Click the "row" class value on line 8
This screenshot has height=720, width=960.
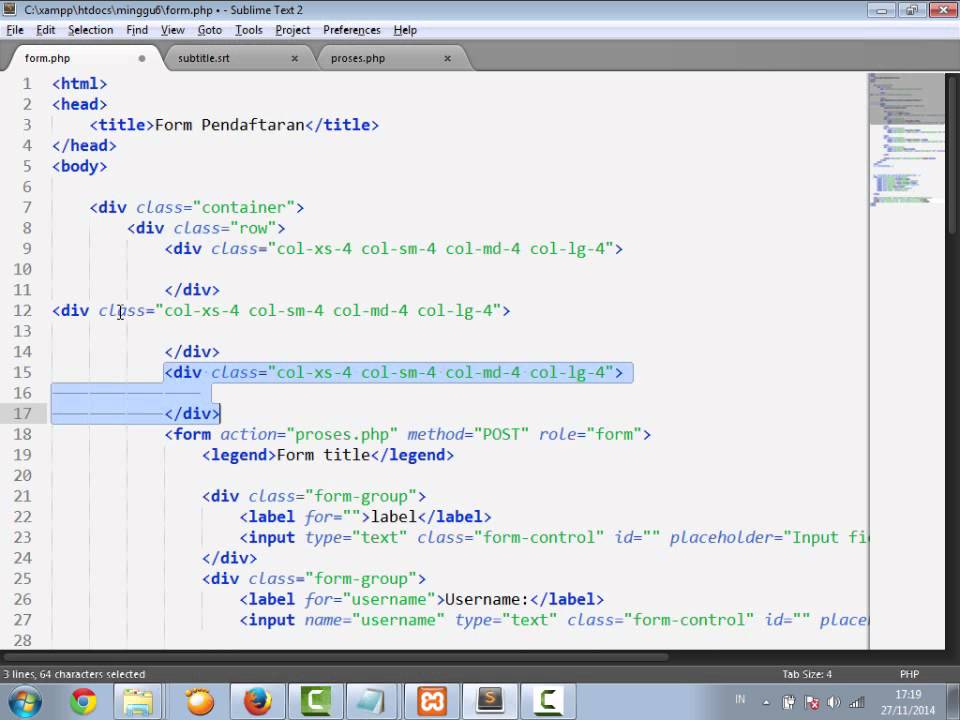pos(253,228)
